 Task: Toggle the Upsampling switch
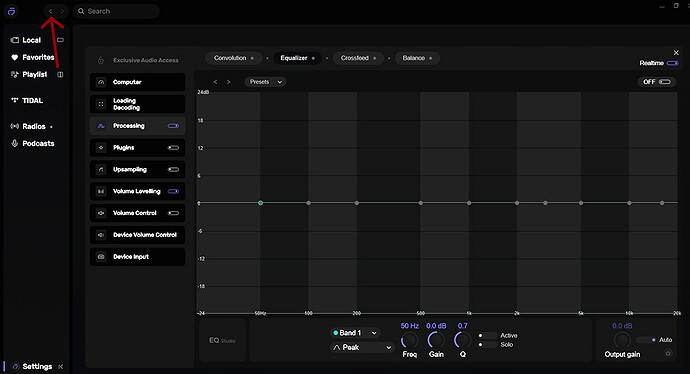pyautogui.click(x=173, y=169)
